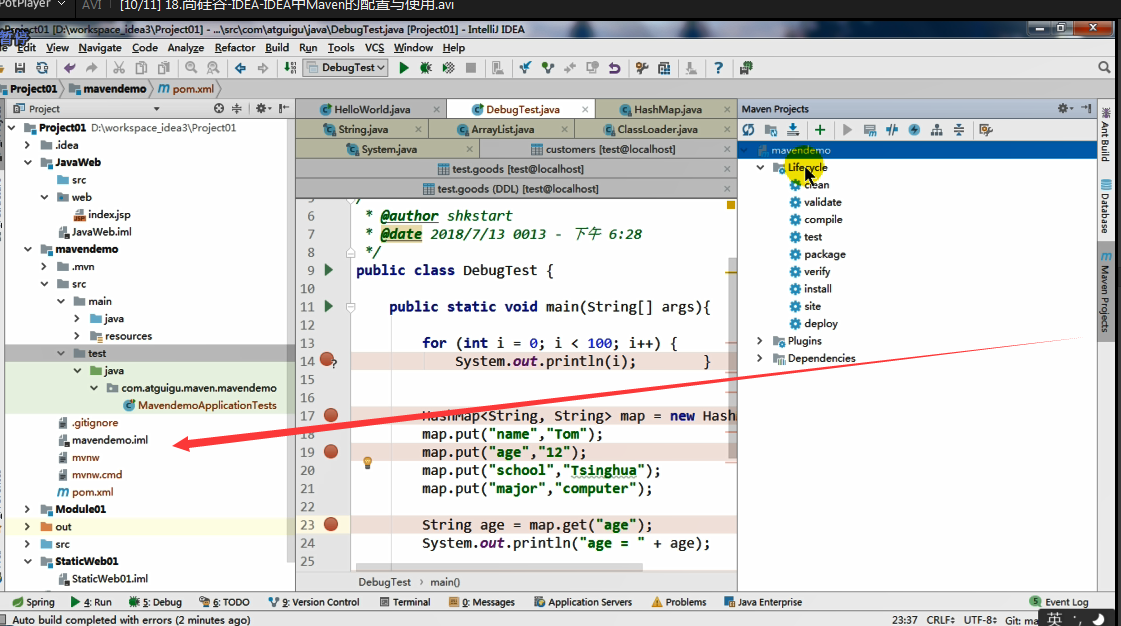The height and width of the screenshot is (626, 1121).
Task: Click the VCS Update Project icon
Action: pyautogui.click(x=525, y=68)
